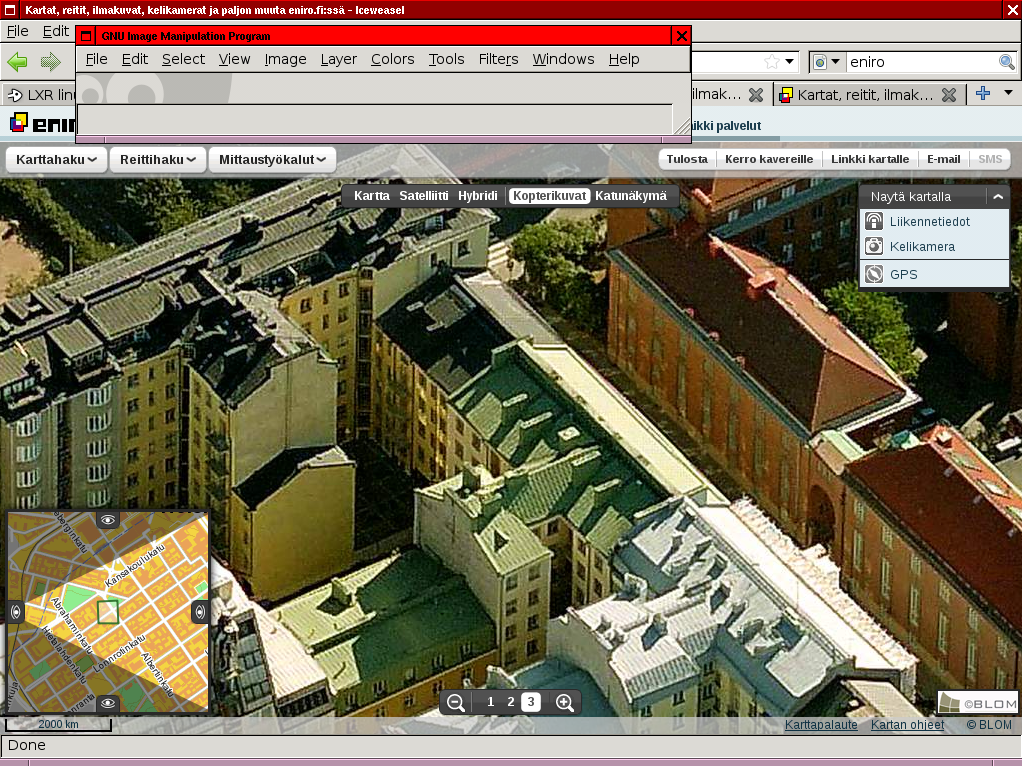Close the 'Kartat, reitit, ilmak...' tab
Viewport: 1022px width, 766px height.
(x=949, y=95)
